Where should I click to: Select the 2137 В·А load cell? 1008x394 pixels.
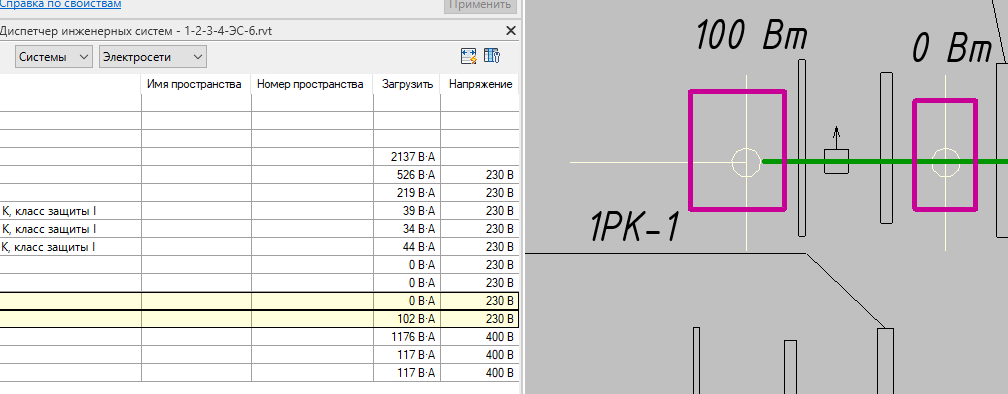[407, 157]
